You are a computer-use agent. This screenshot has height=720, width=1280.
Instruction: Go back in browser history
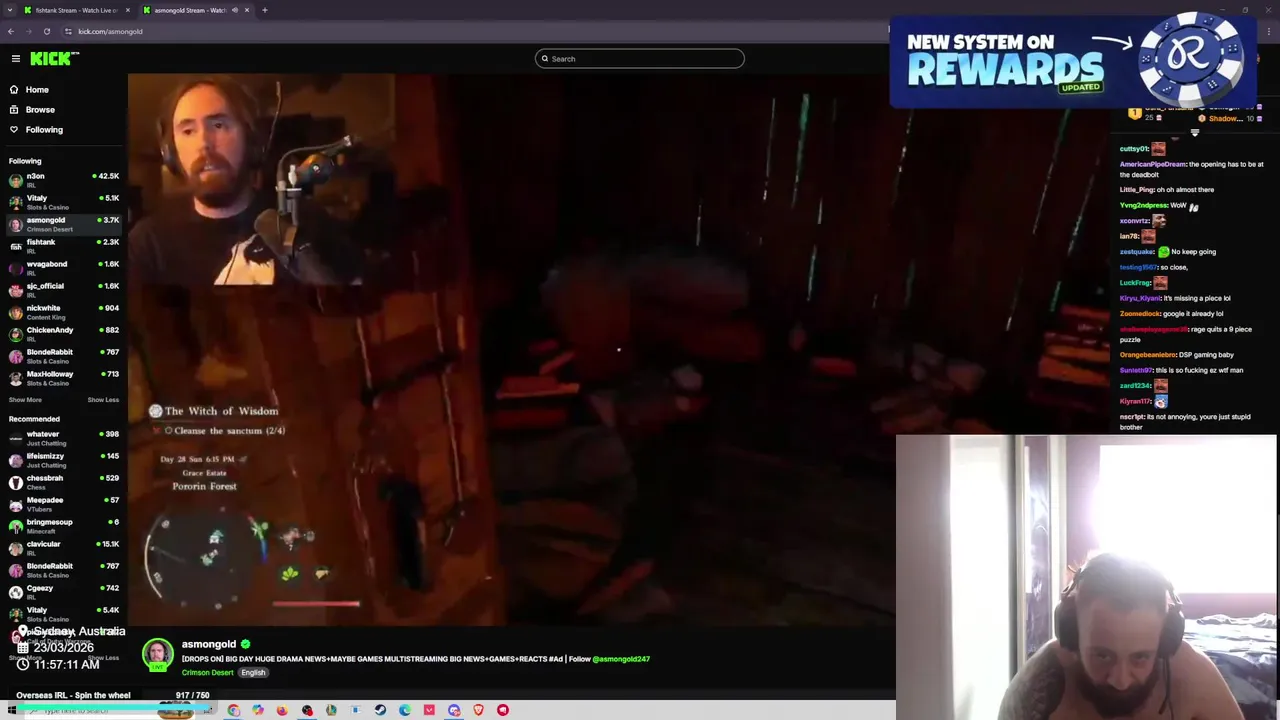click(11, 31)
